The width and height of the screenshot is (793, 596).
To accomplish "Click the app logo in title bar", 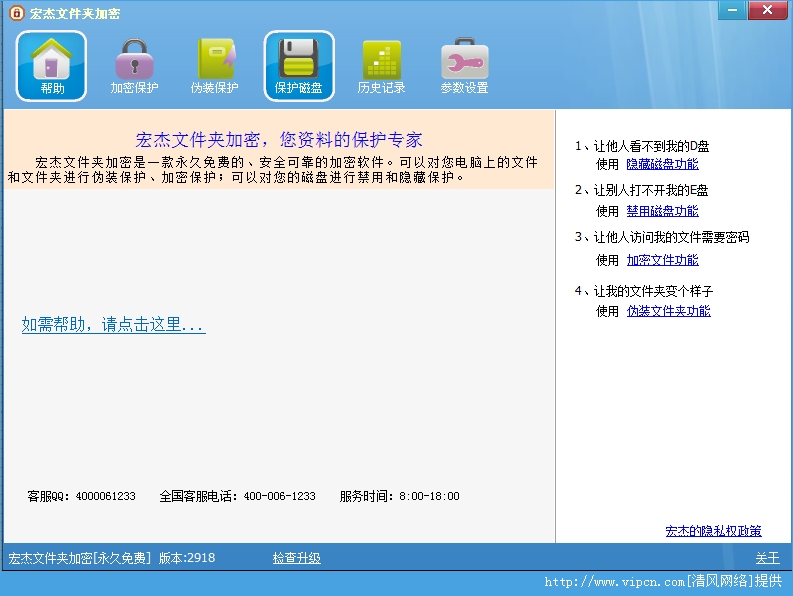I will (x=17, y=13).
